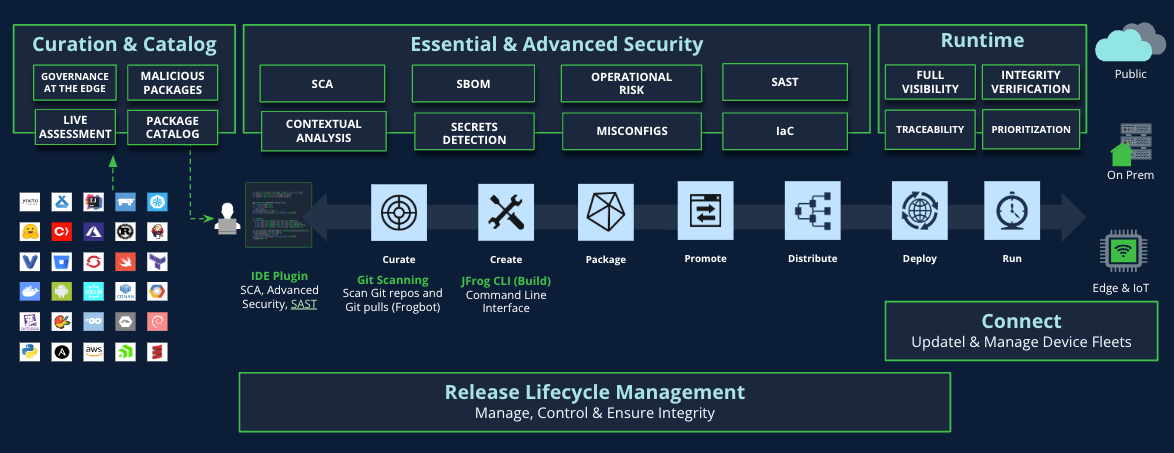
Task: Click the black Ansible logo
Action: pos(61,351)
